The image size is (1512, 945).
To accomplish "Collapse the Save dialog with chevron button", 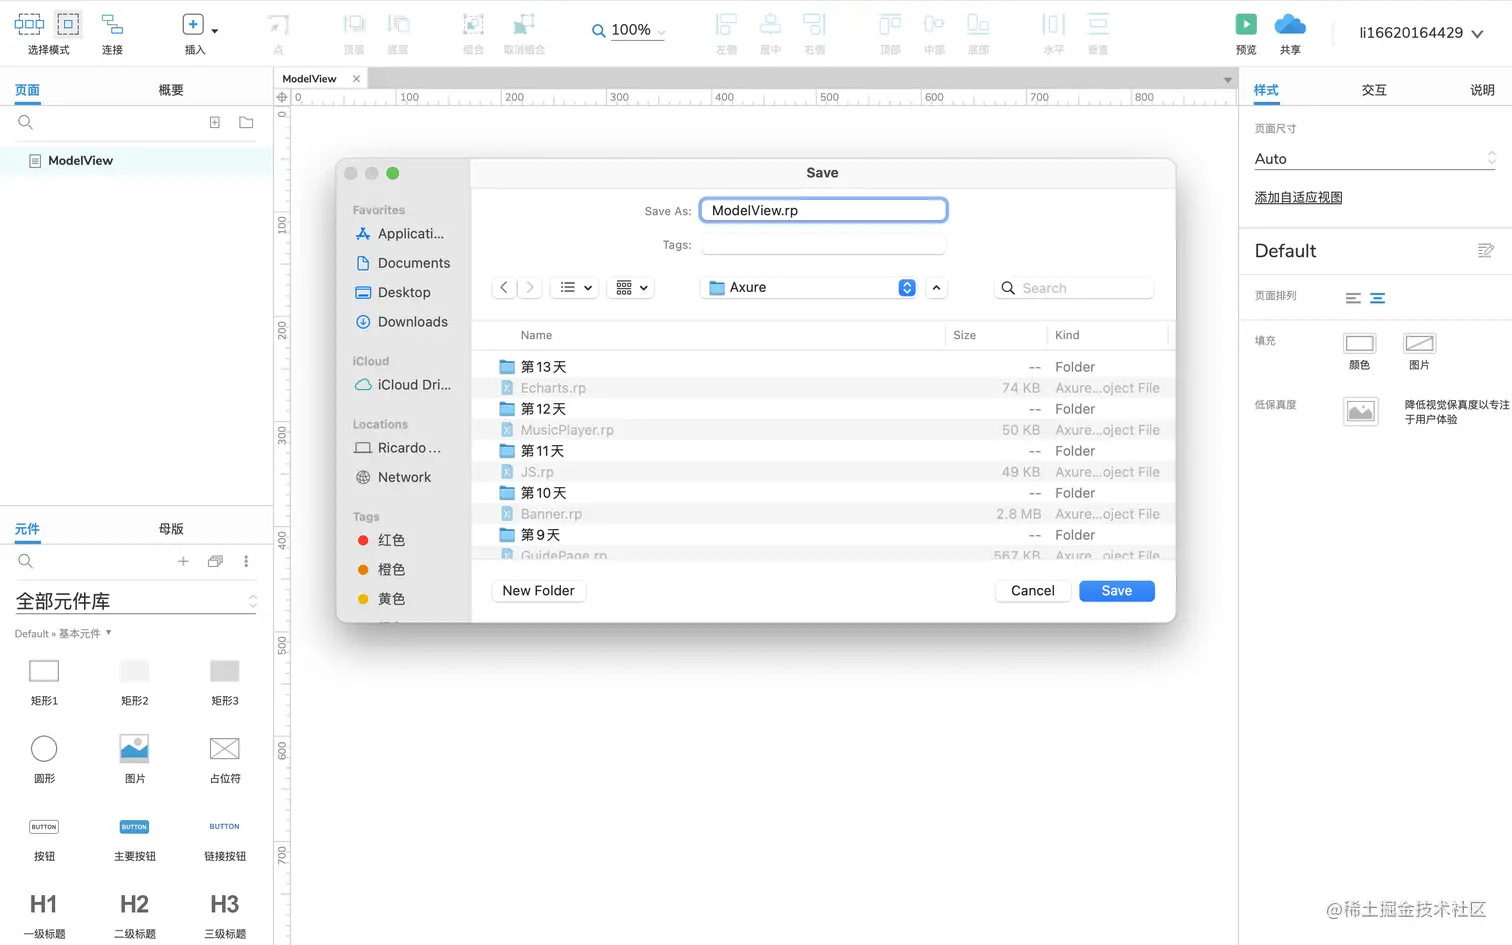I will pos(936,288).
